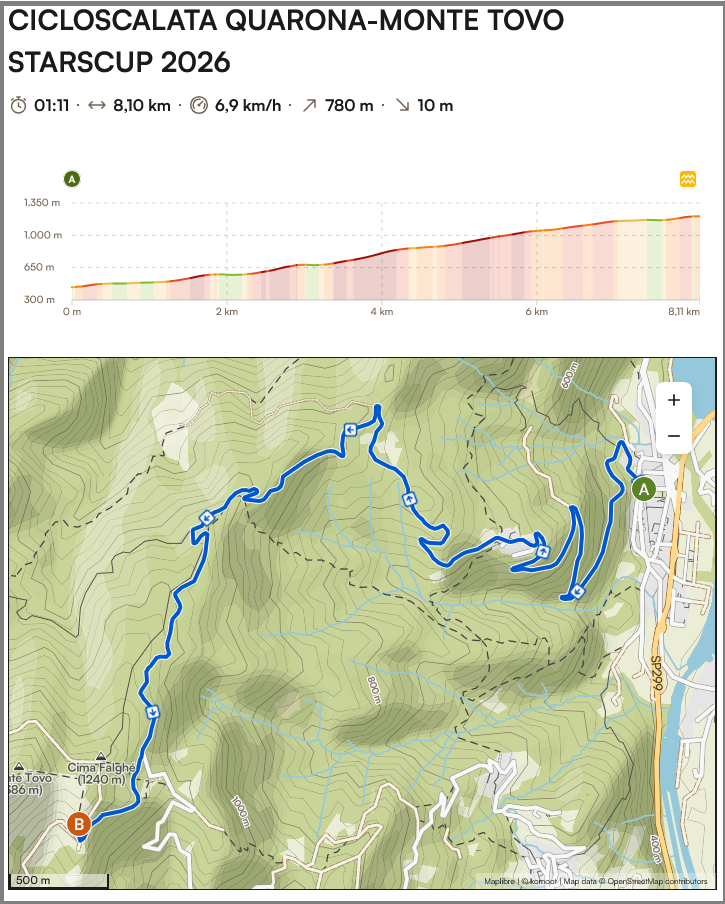This screenshot has height=904, width=725.
Task: Click the ascent arrow icon by 780 m
Action: 308,105
